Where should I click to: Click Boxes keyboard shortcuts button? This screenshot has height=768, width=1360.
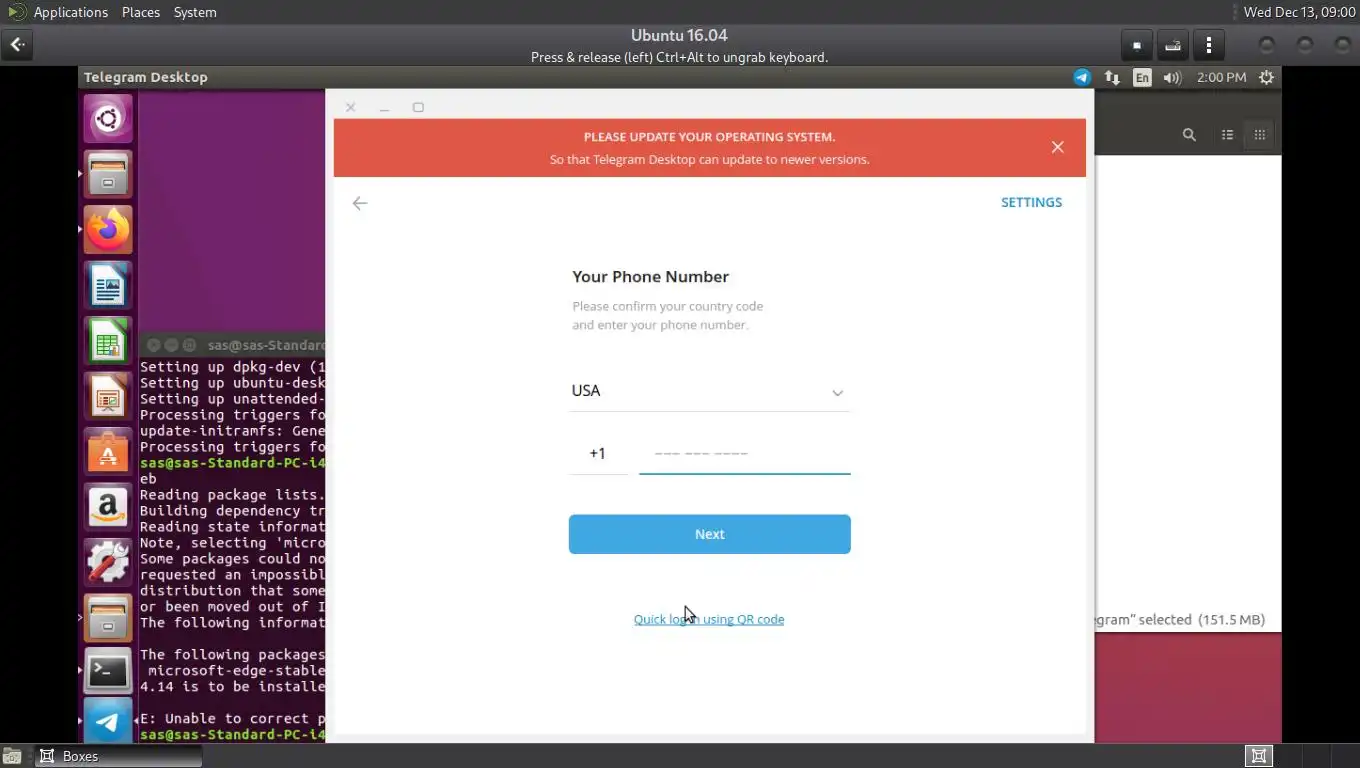tap(1172, 45)
